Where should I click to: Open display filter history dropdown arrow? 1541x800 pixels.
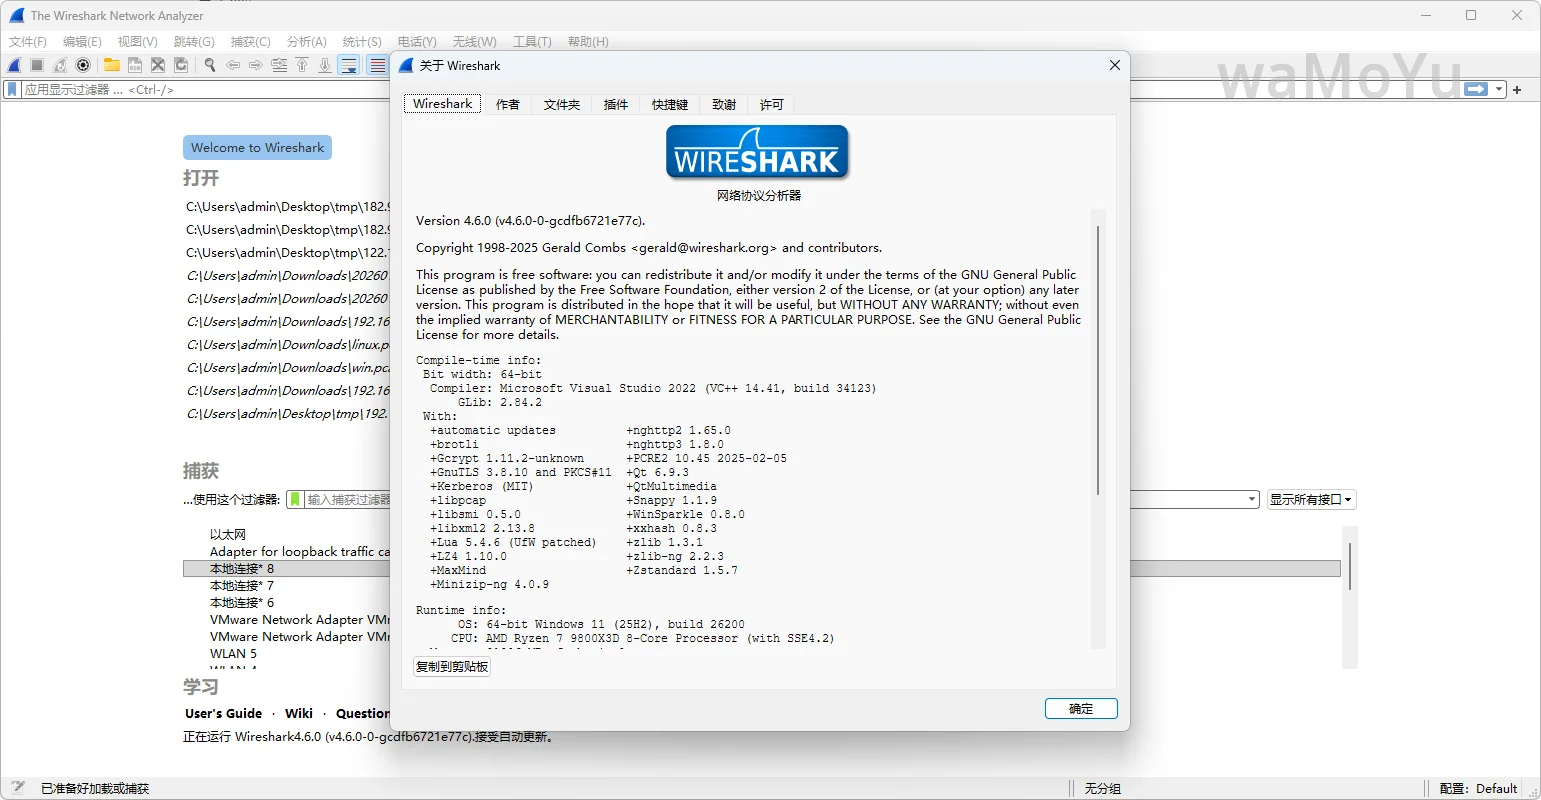[x=1499, y=89]
